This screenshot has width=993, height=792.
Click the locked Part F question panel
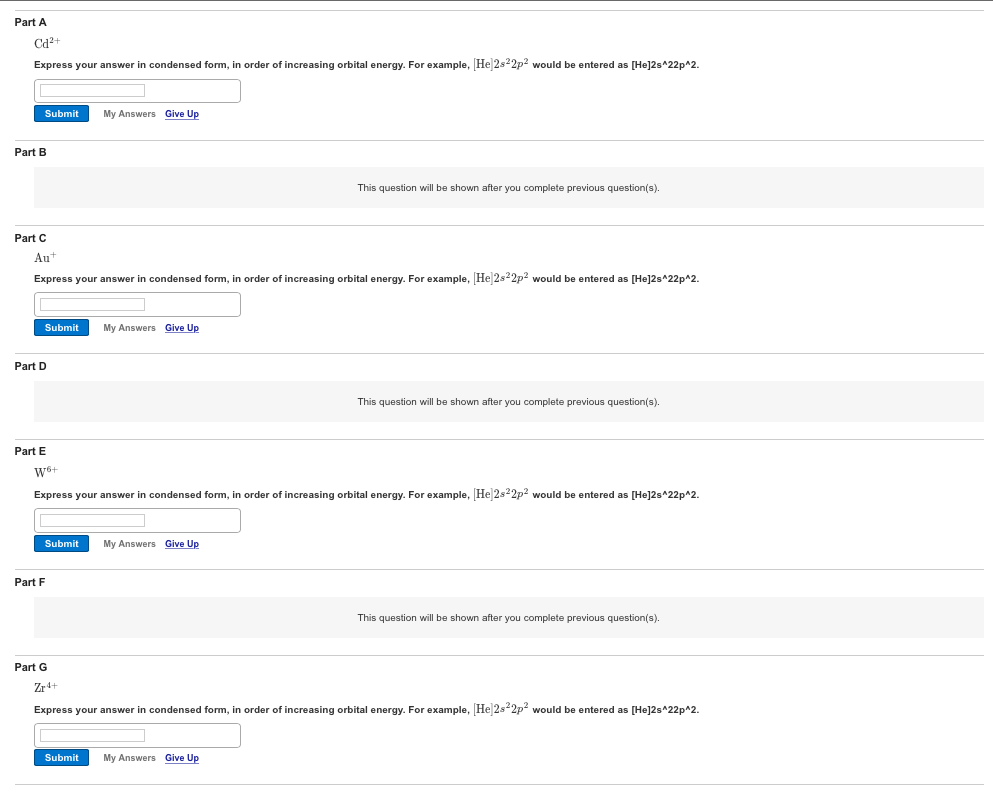[509, 617]
